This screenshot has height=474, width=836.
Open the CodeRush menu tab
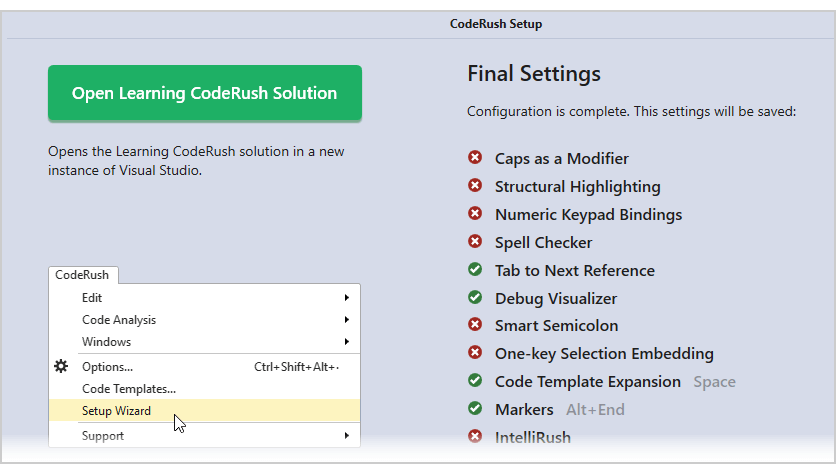point(82,275)
